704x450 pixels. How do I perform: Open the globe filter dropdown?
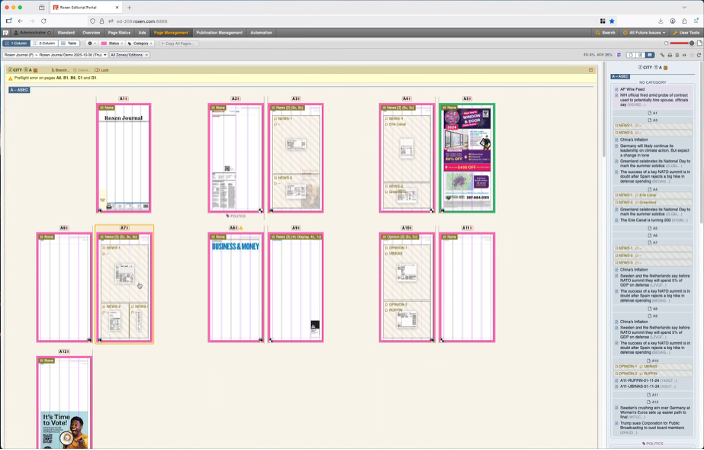92,44
